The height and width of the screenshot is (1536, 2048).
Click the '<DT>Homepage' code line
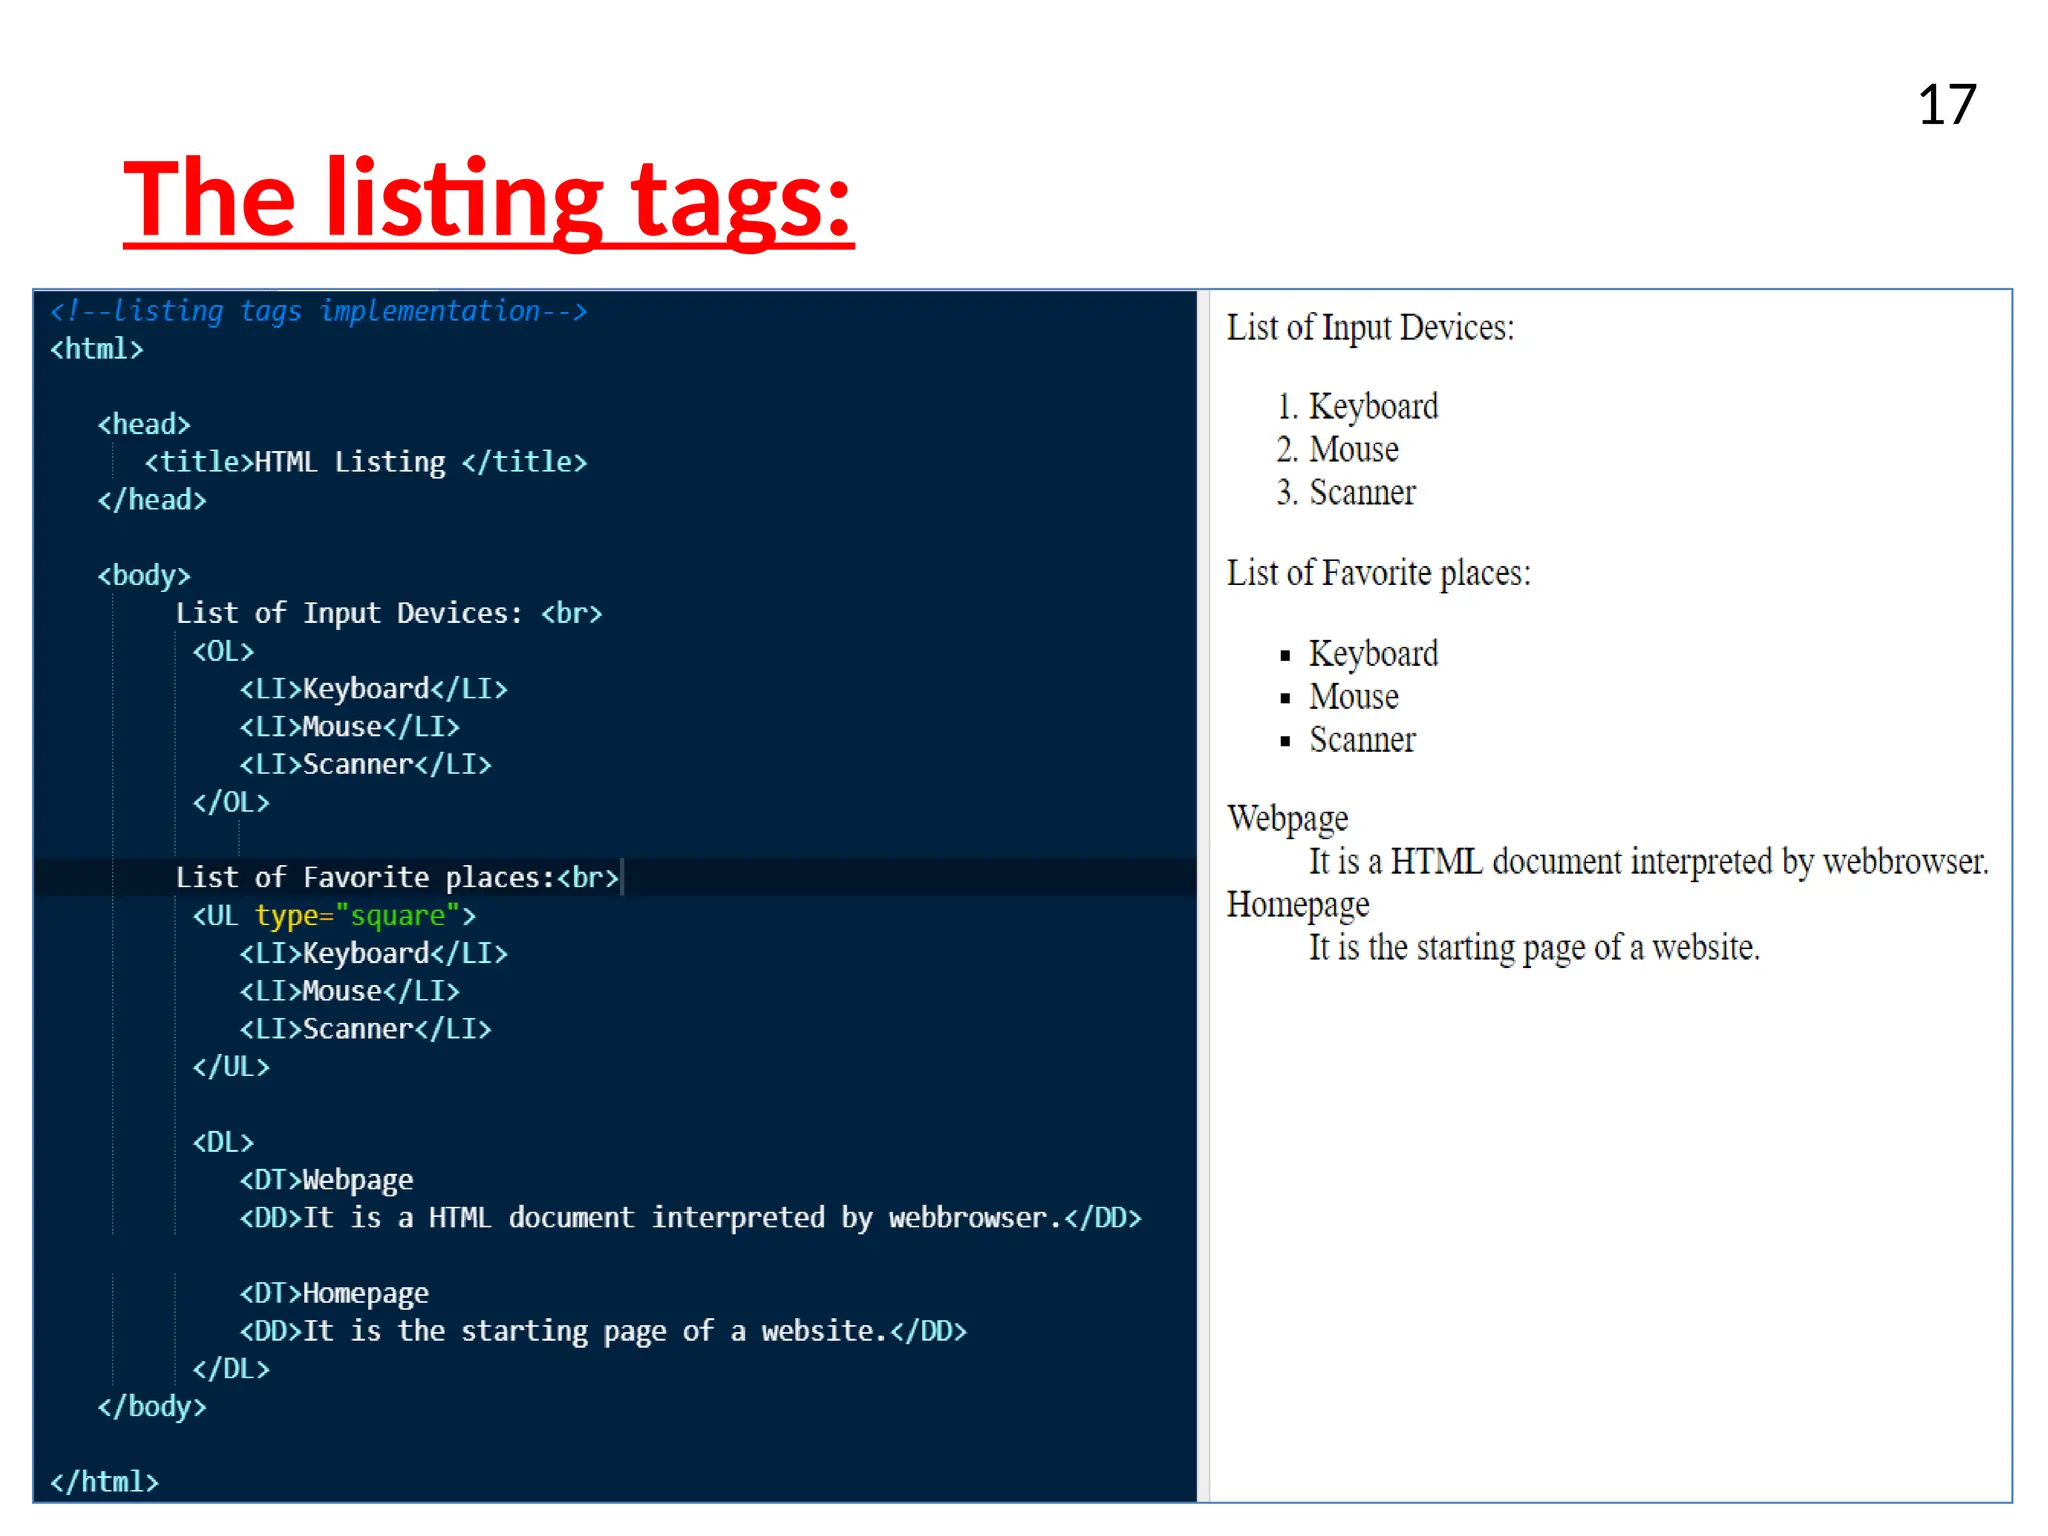[334, 1293]
